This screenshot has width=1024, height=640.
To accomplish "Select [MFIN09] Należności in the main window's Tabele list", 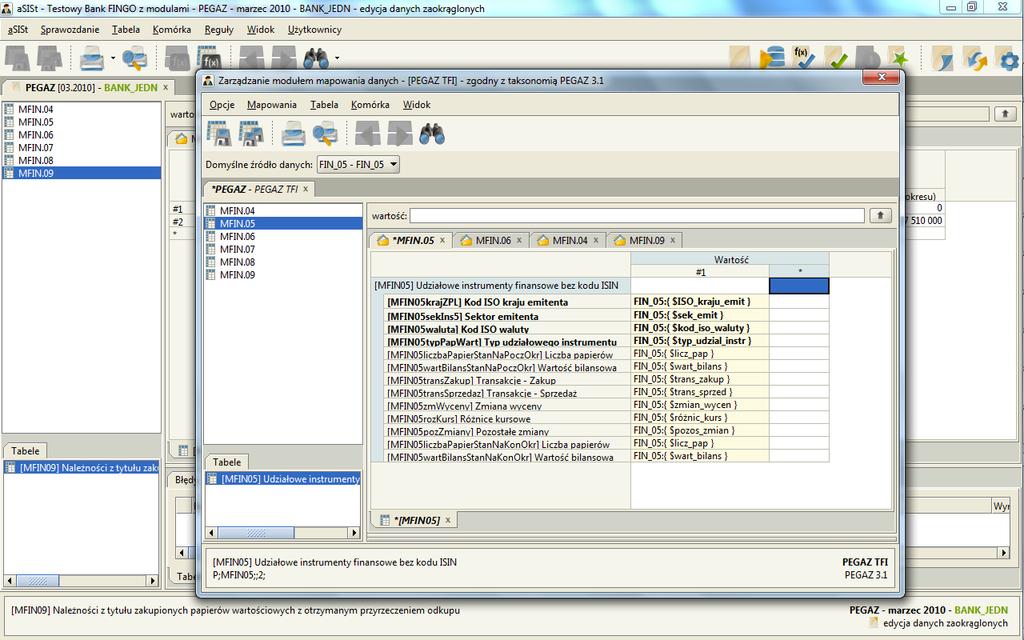I will point(82,468).
